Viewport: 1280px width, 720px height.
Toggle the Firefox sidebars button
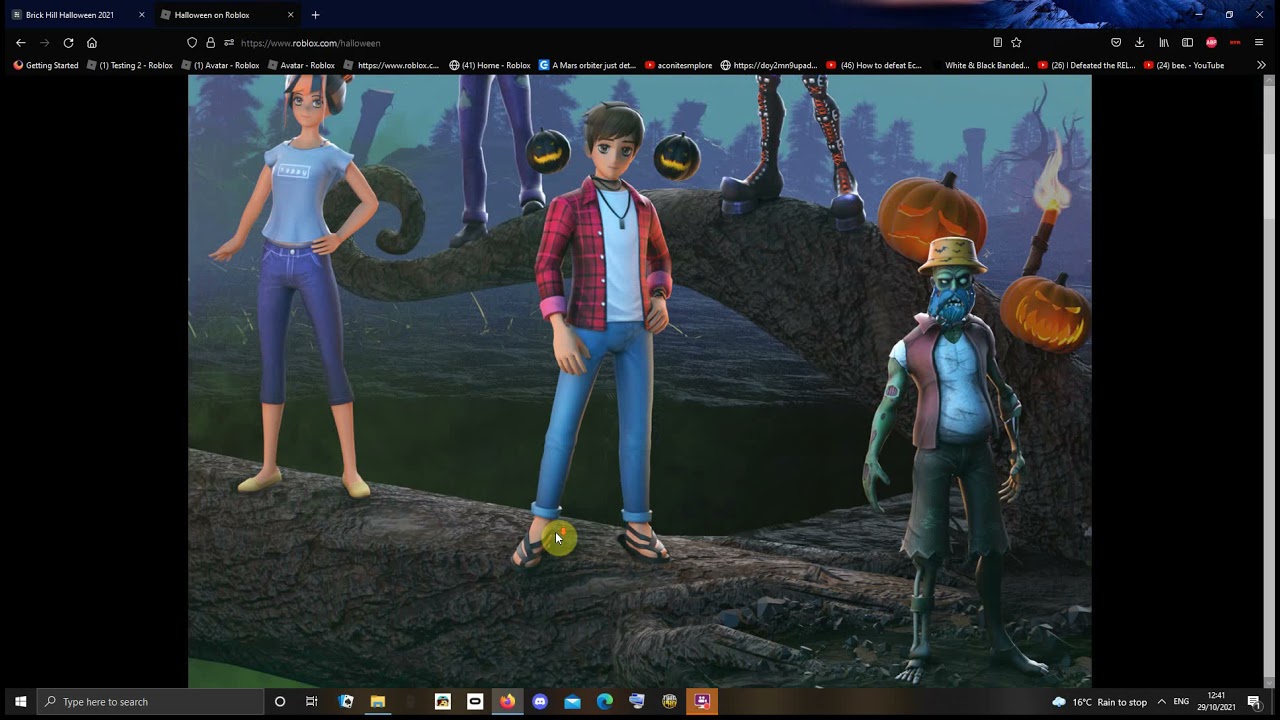tap(1187, 43)
